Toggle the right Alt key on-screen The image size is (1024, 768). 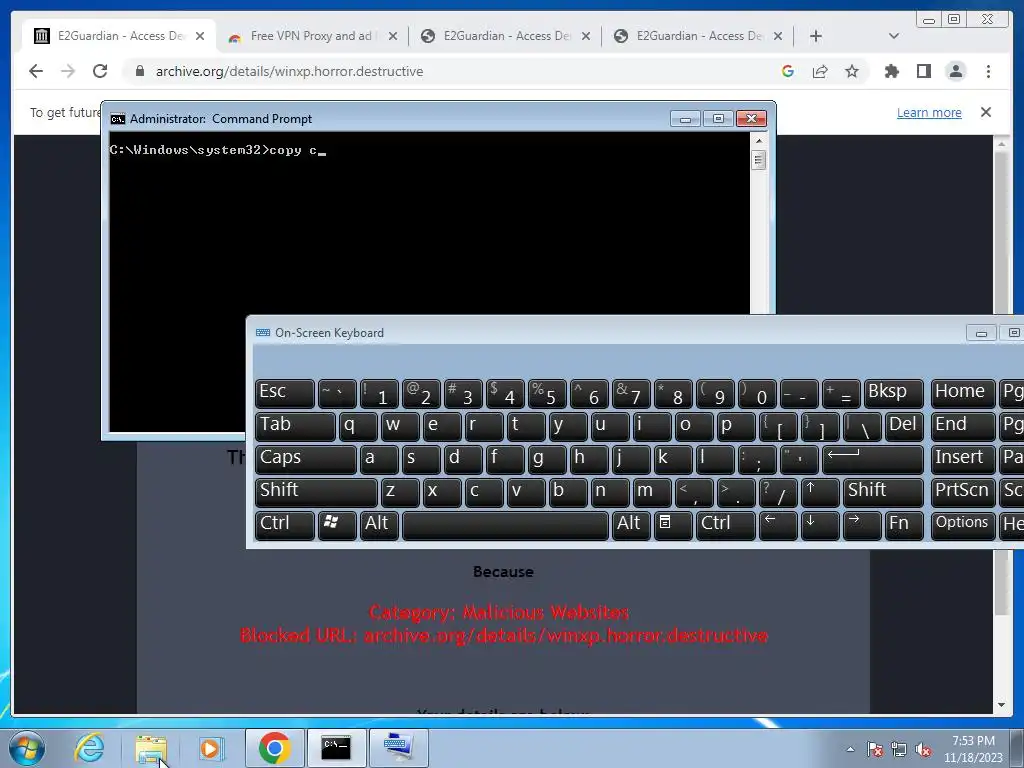[x=631, y=525]
